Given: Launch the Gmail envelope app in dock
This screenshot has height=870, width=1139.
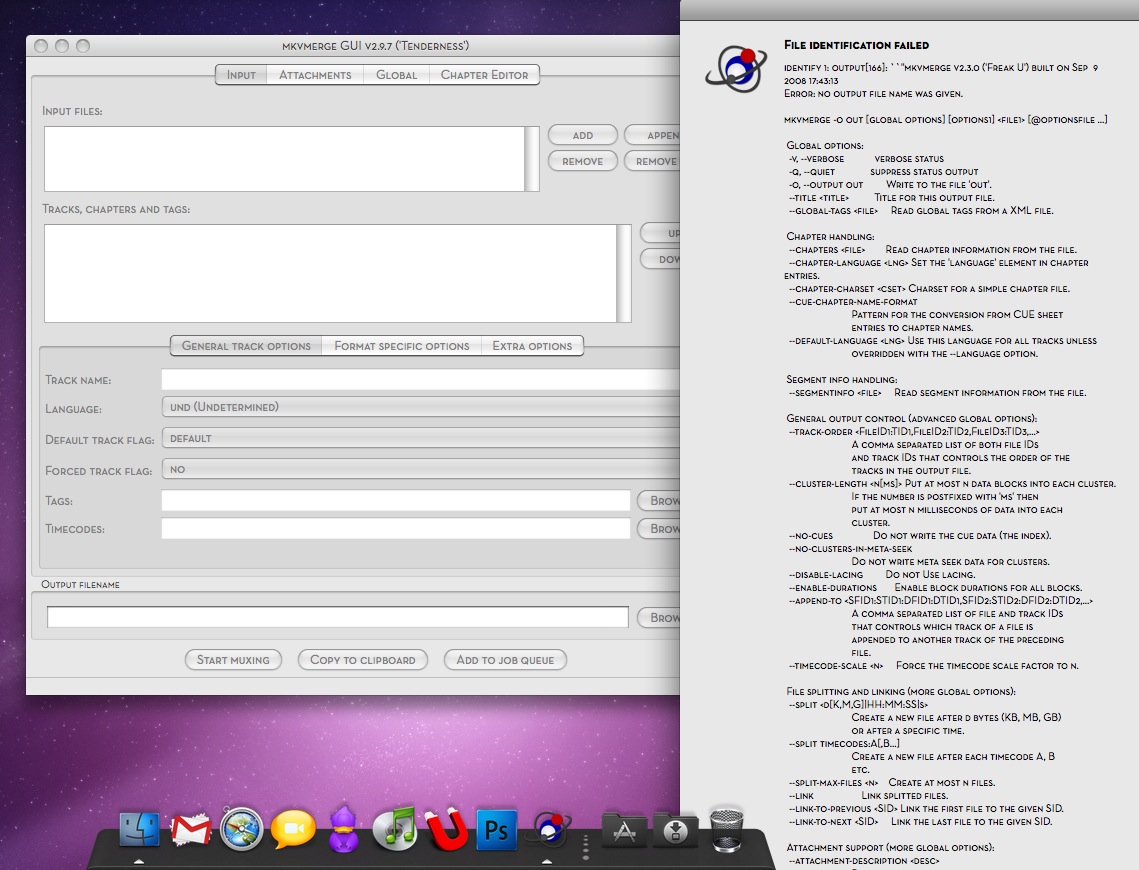Looking at the screenshot, I should (x=190, y=829).
